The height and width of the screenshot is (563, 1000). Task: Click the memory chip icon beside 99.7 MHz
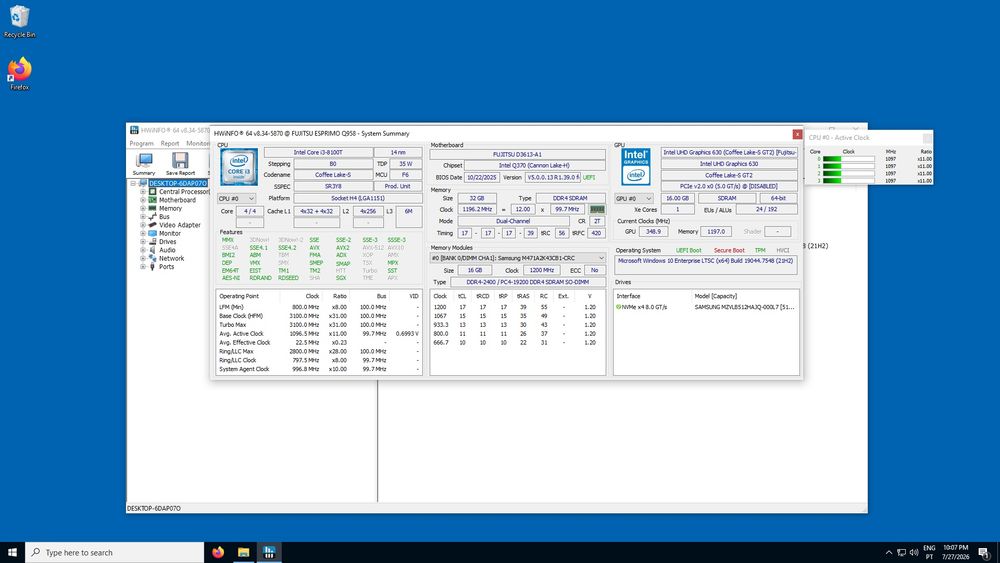click(597, 209)
